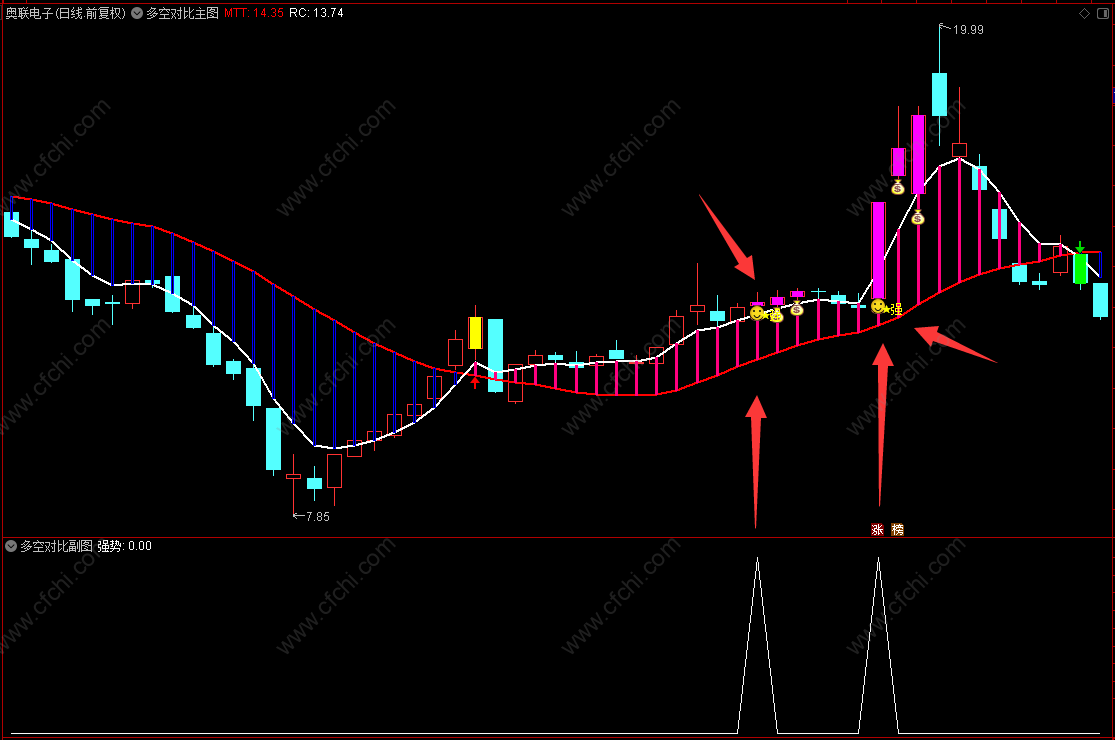This screenshot has height=740, width=1115.
Task: Click the cyan candle with the 19.99 high
Action: tap(939, 93)
